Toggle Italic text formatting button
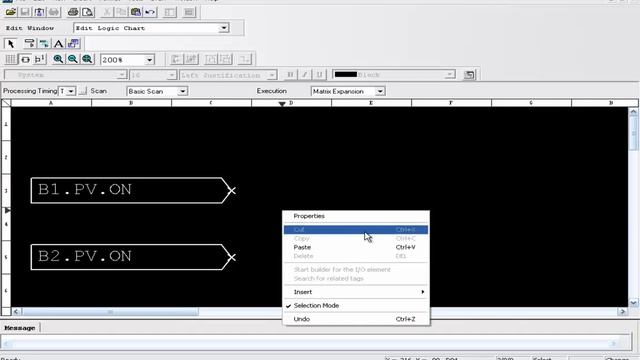 point(305,75)
